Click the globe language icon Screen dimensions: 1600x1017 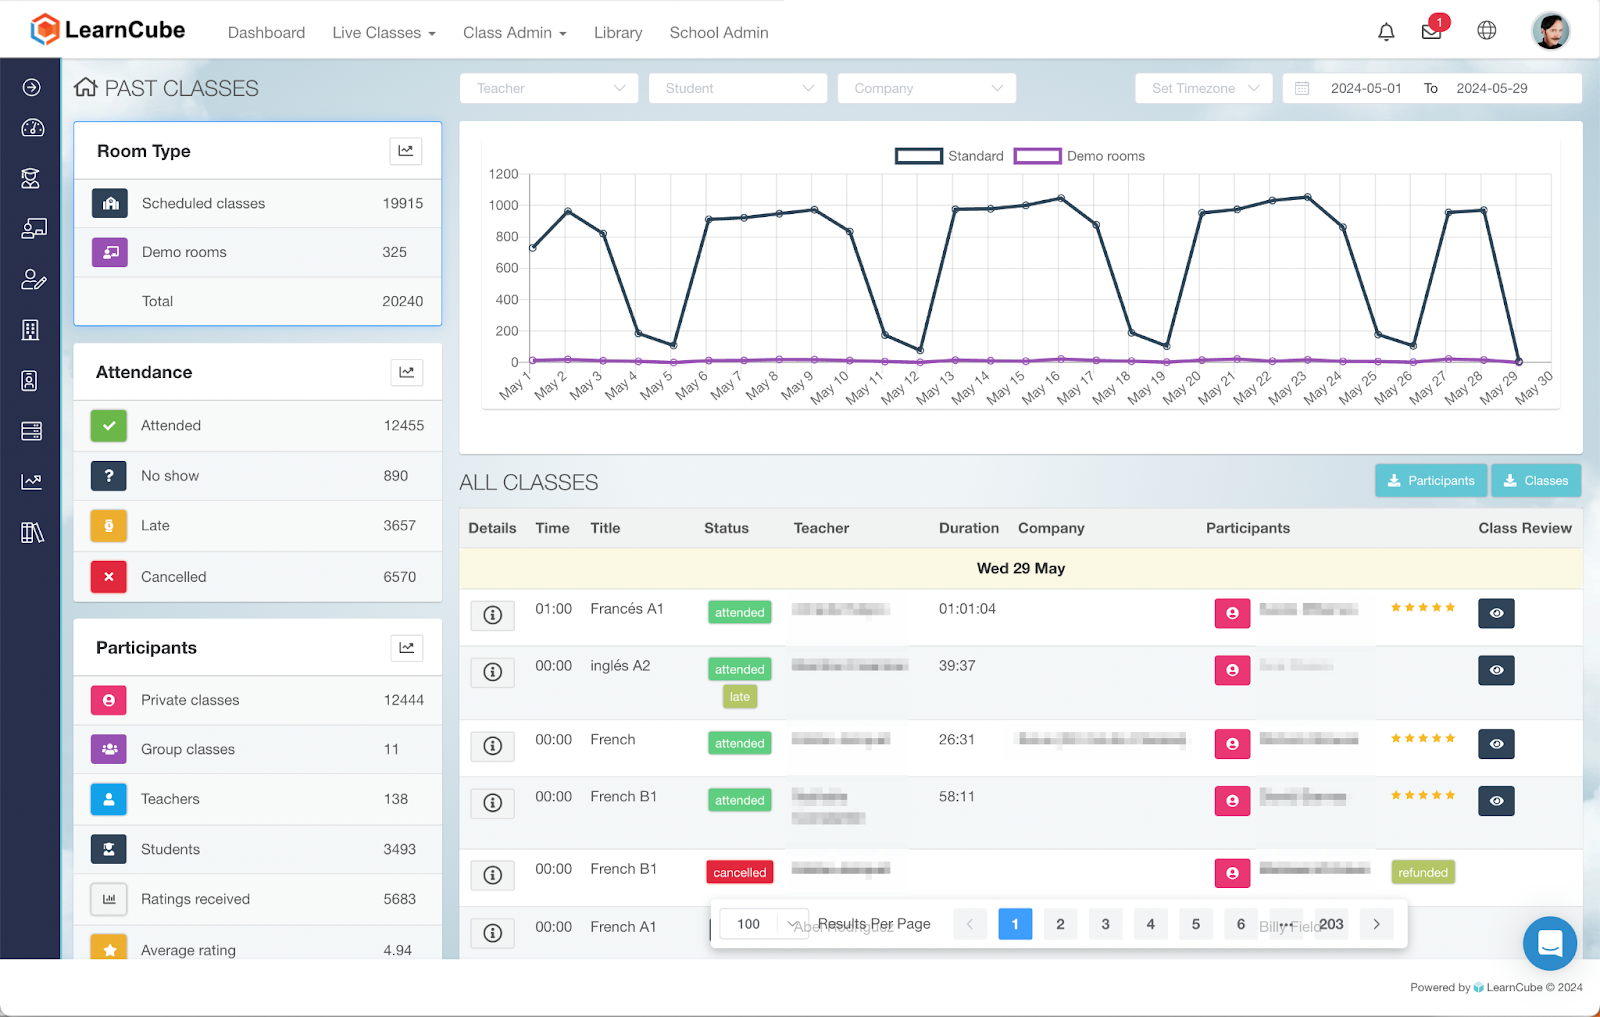click(1486, 31)
